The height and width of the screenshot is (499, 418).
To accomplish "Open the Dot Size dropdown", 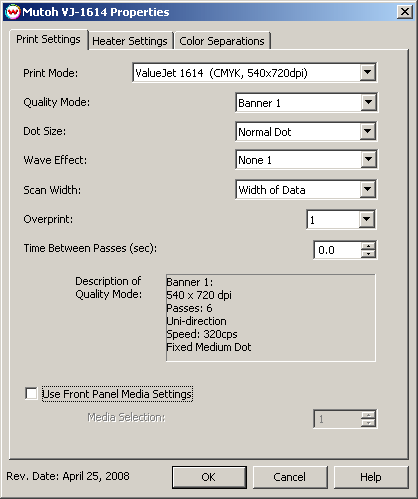I will pos(367,131).
